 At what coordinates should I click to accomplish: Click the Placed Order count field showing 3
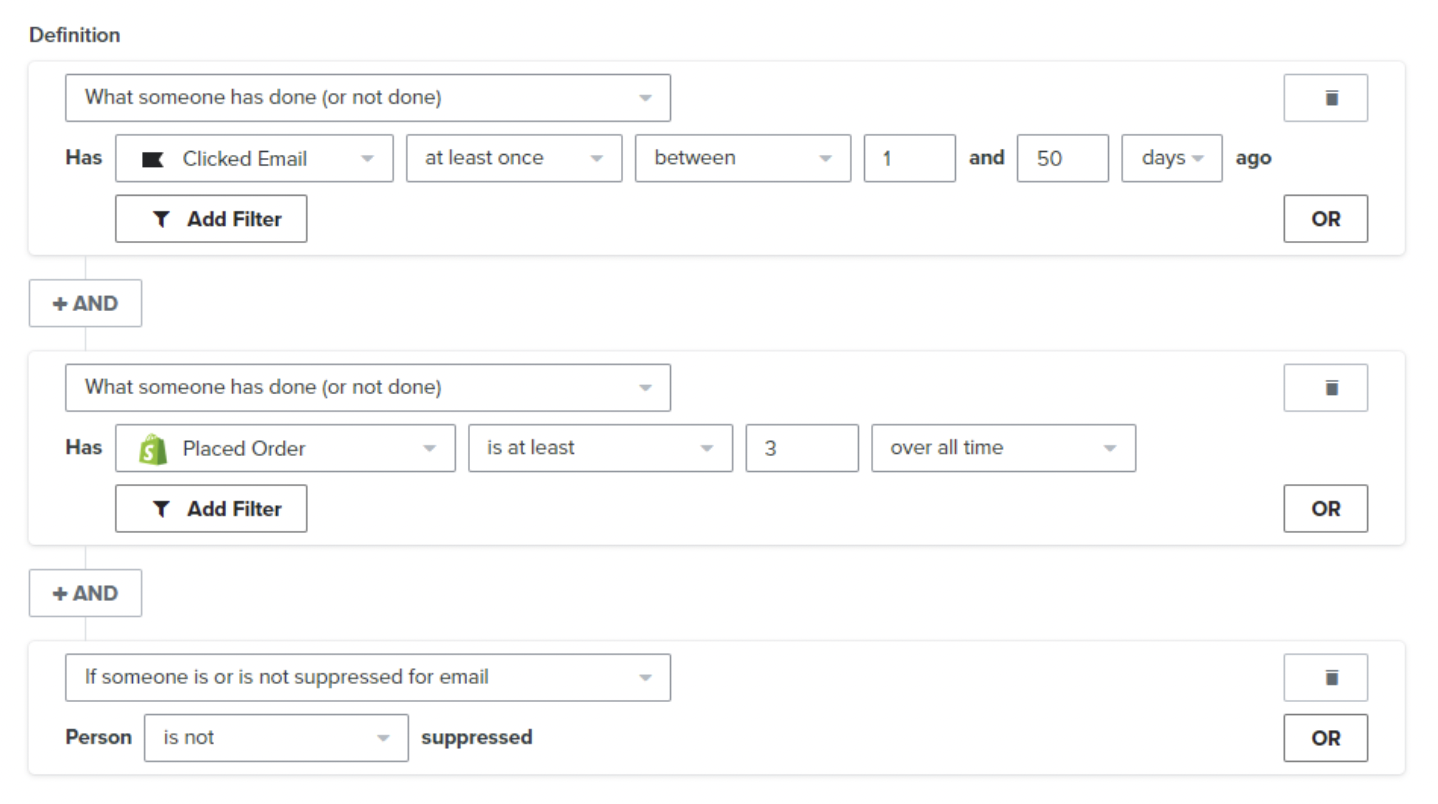point(802,448)
